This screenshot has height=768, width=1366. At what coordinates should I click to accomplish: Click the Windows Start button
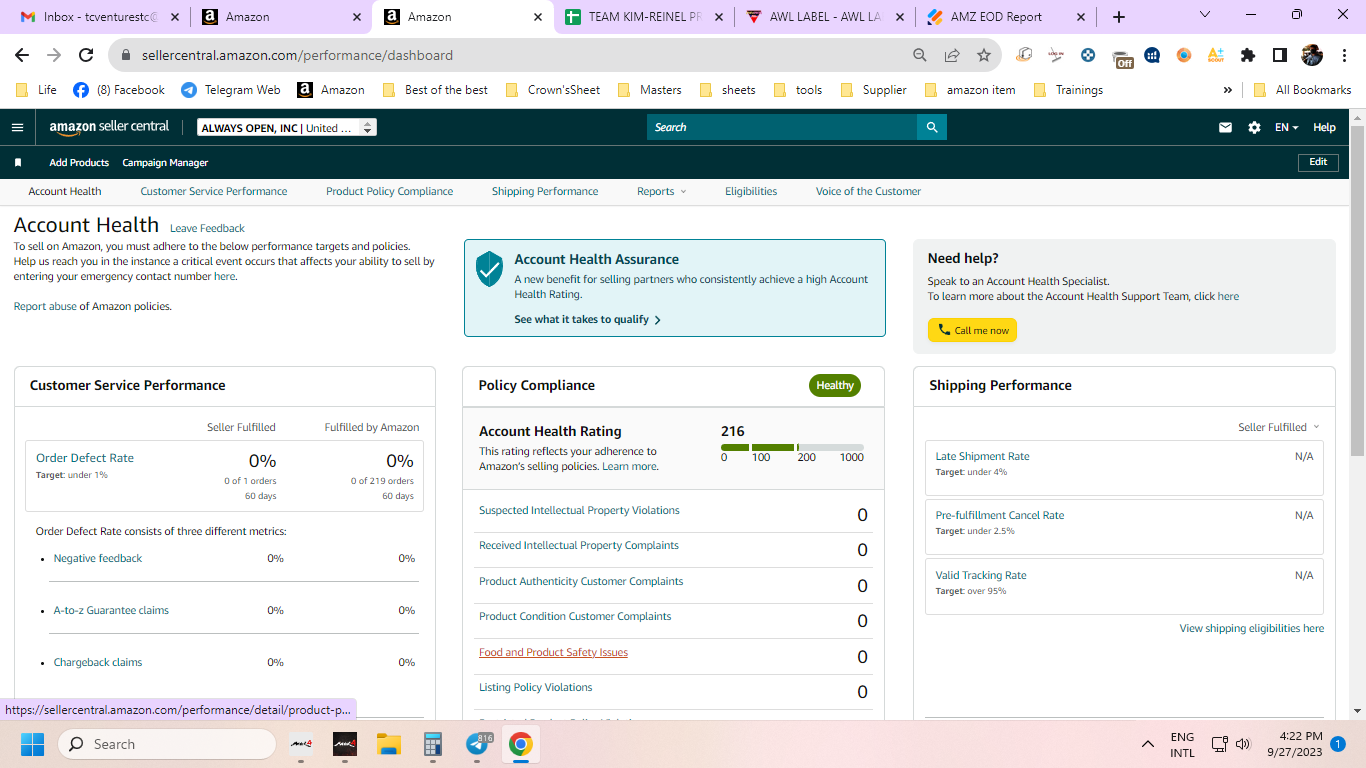[32, 744]
